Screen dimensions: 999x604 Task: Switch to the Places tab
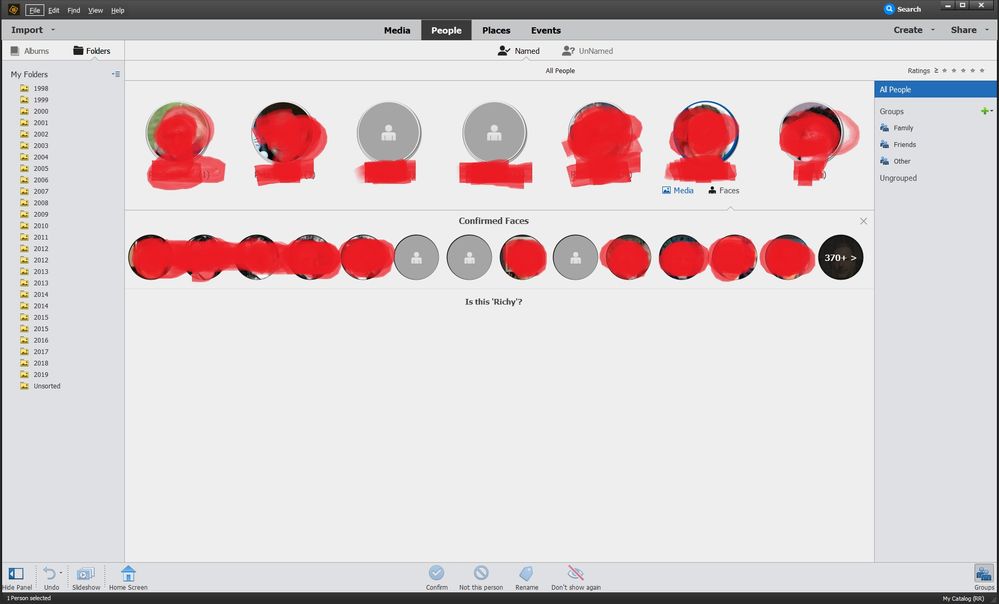pyautogui.click(x=496, y=30)
